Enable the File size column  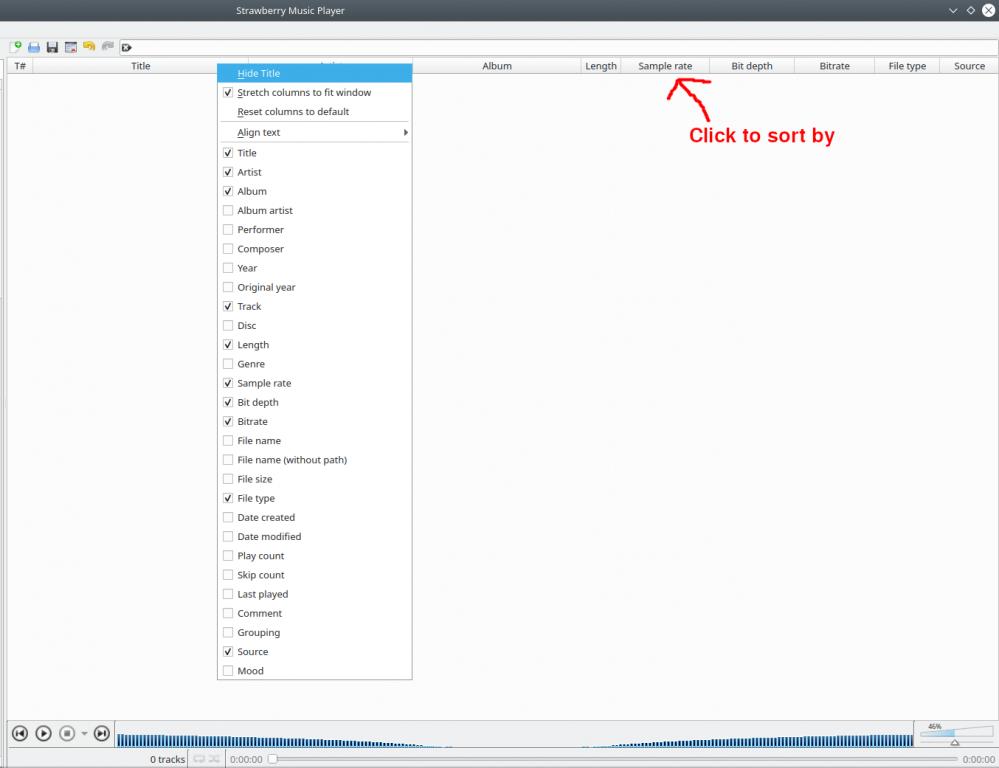(x=228, y=479)
